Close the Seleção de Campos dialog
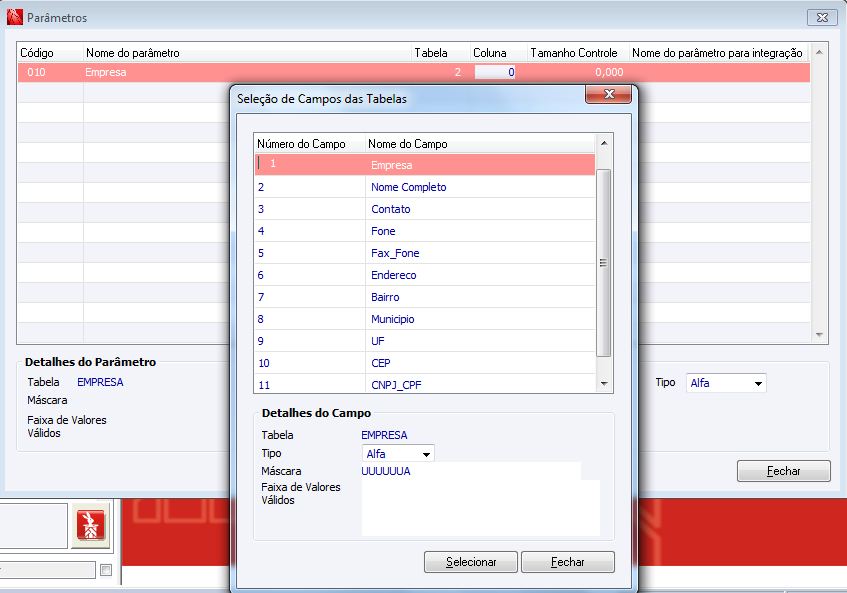Viewport: 847px width, 593px height. tap(608, 95)
